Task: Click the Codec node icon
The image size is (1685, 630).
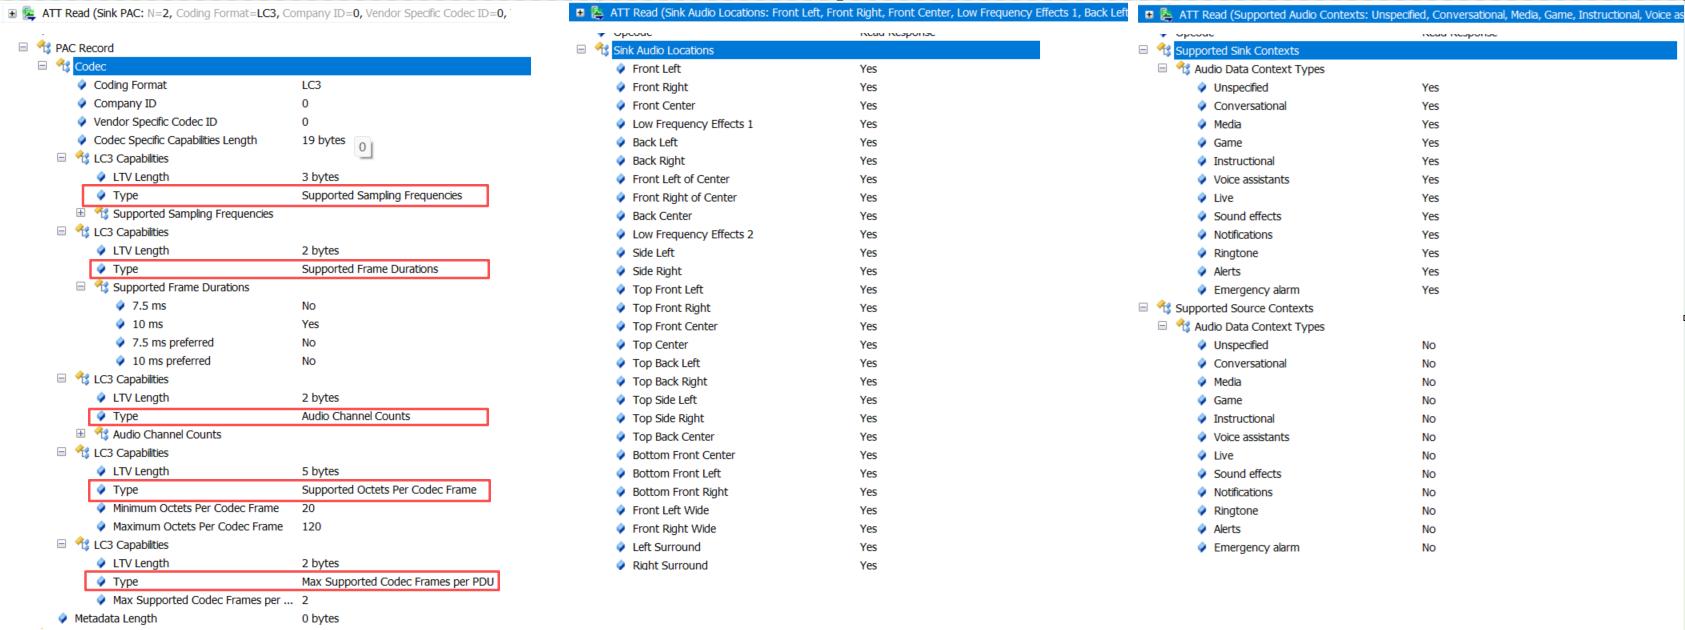Action: pos(63,67)
